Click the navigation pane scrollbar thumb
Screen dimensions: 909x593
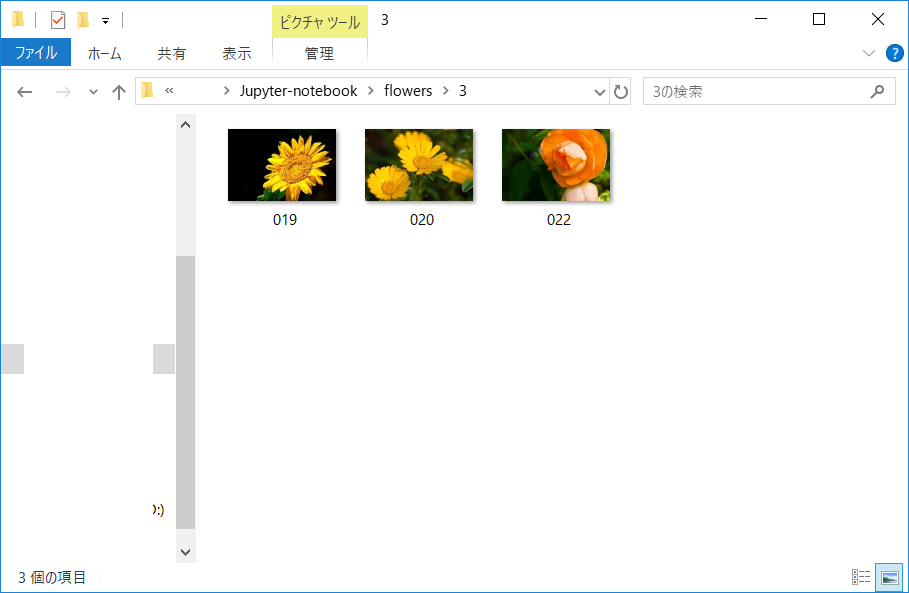click(x=186, y=392)
